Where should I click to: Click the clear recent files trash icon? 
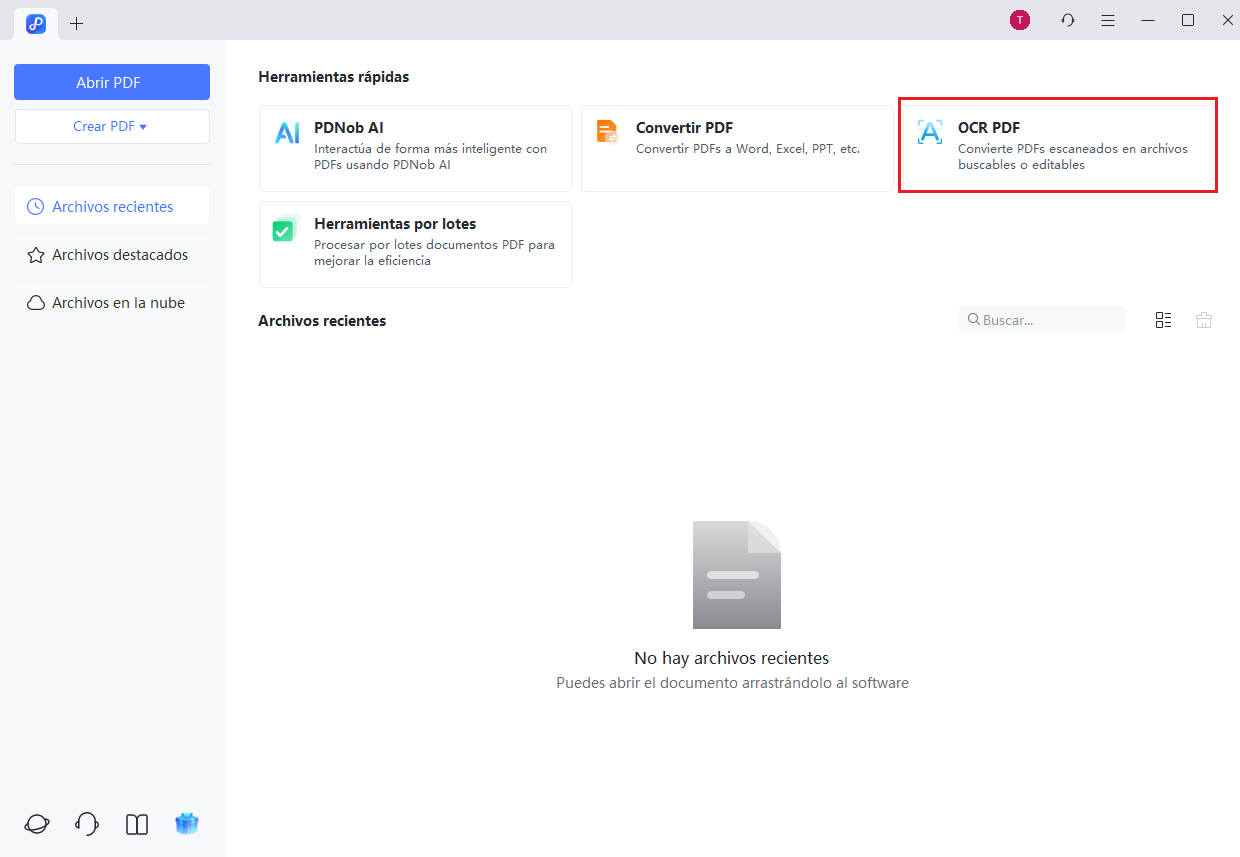pyautogui.click(x=1204, y=320)
